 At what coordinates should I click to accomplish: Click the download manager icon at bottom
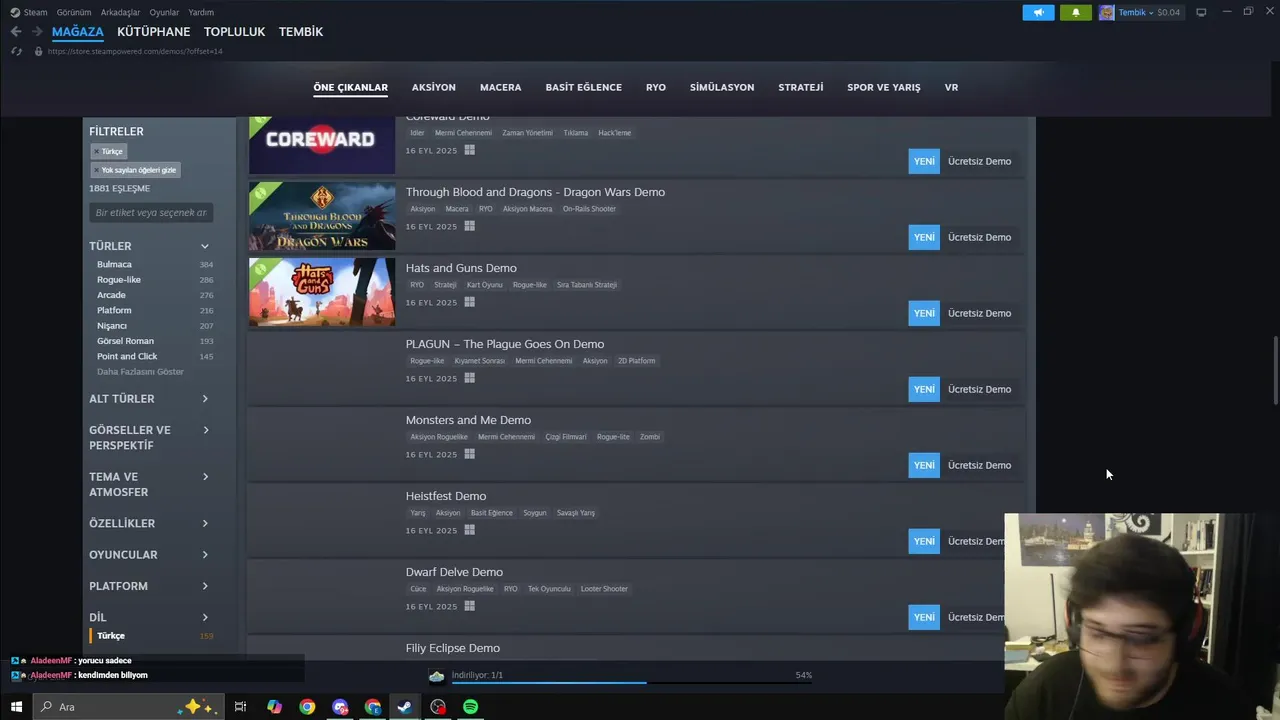coord(436,676)
